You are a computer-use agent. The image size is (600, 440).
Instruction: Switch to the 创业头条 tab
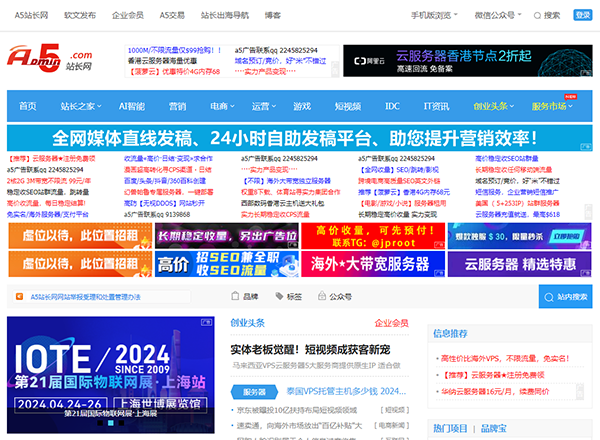pos(248,323)
